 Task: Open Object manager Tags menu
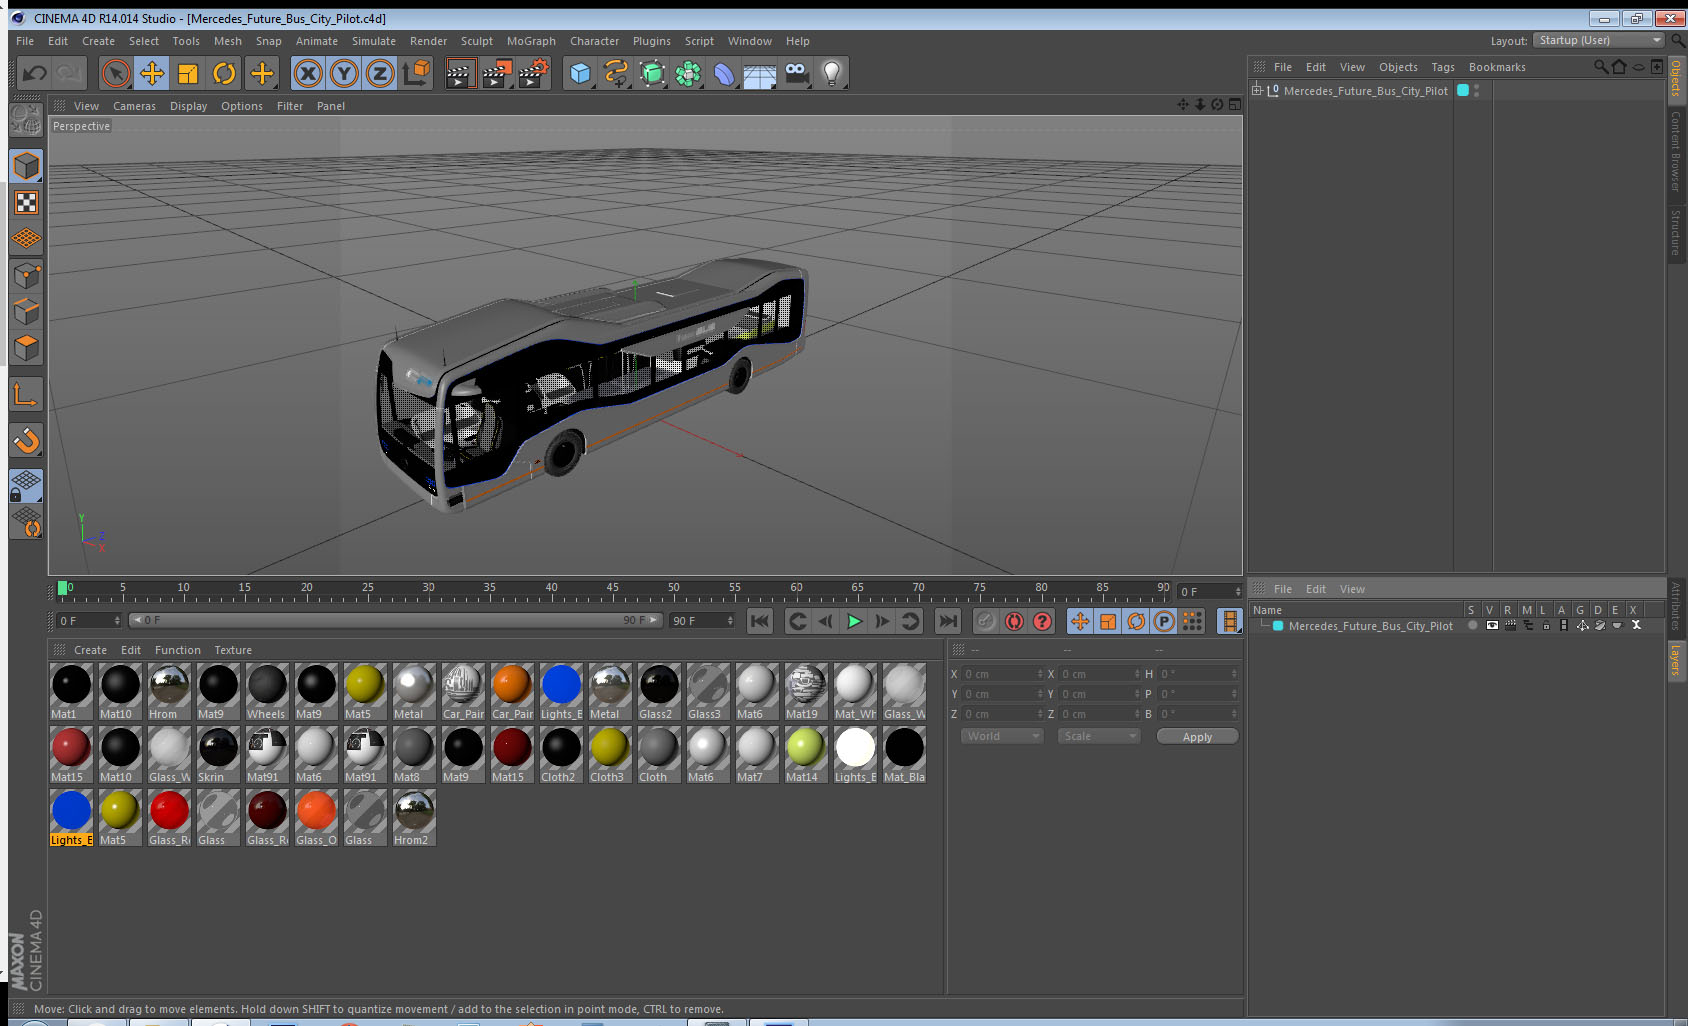(x=1442, y=67)
